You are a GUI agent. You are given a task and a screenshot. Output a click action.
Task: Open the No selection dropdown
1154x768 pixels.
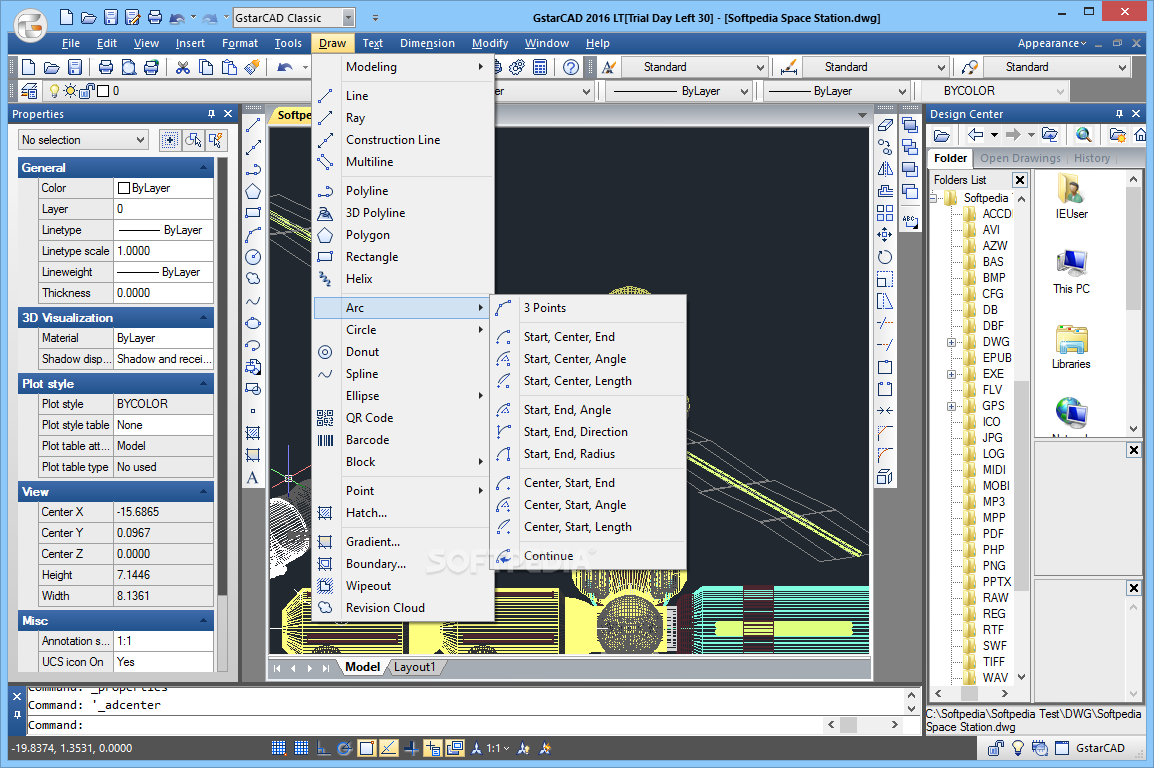tap(83, 140)
